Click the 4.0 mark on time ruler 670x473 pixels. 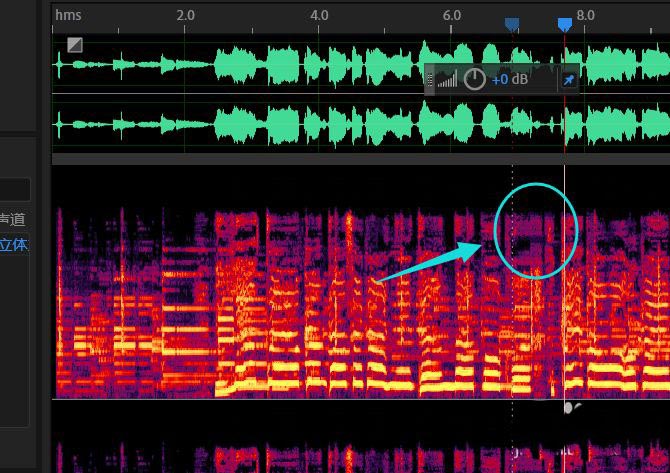coord(319,15)
